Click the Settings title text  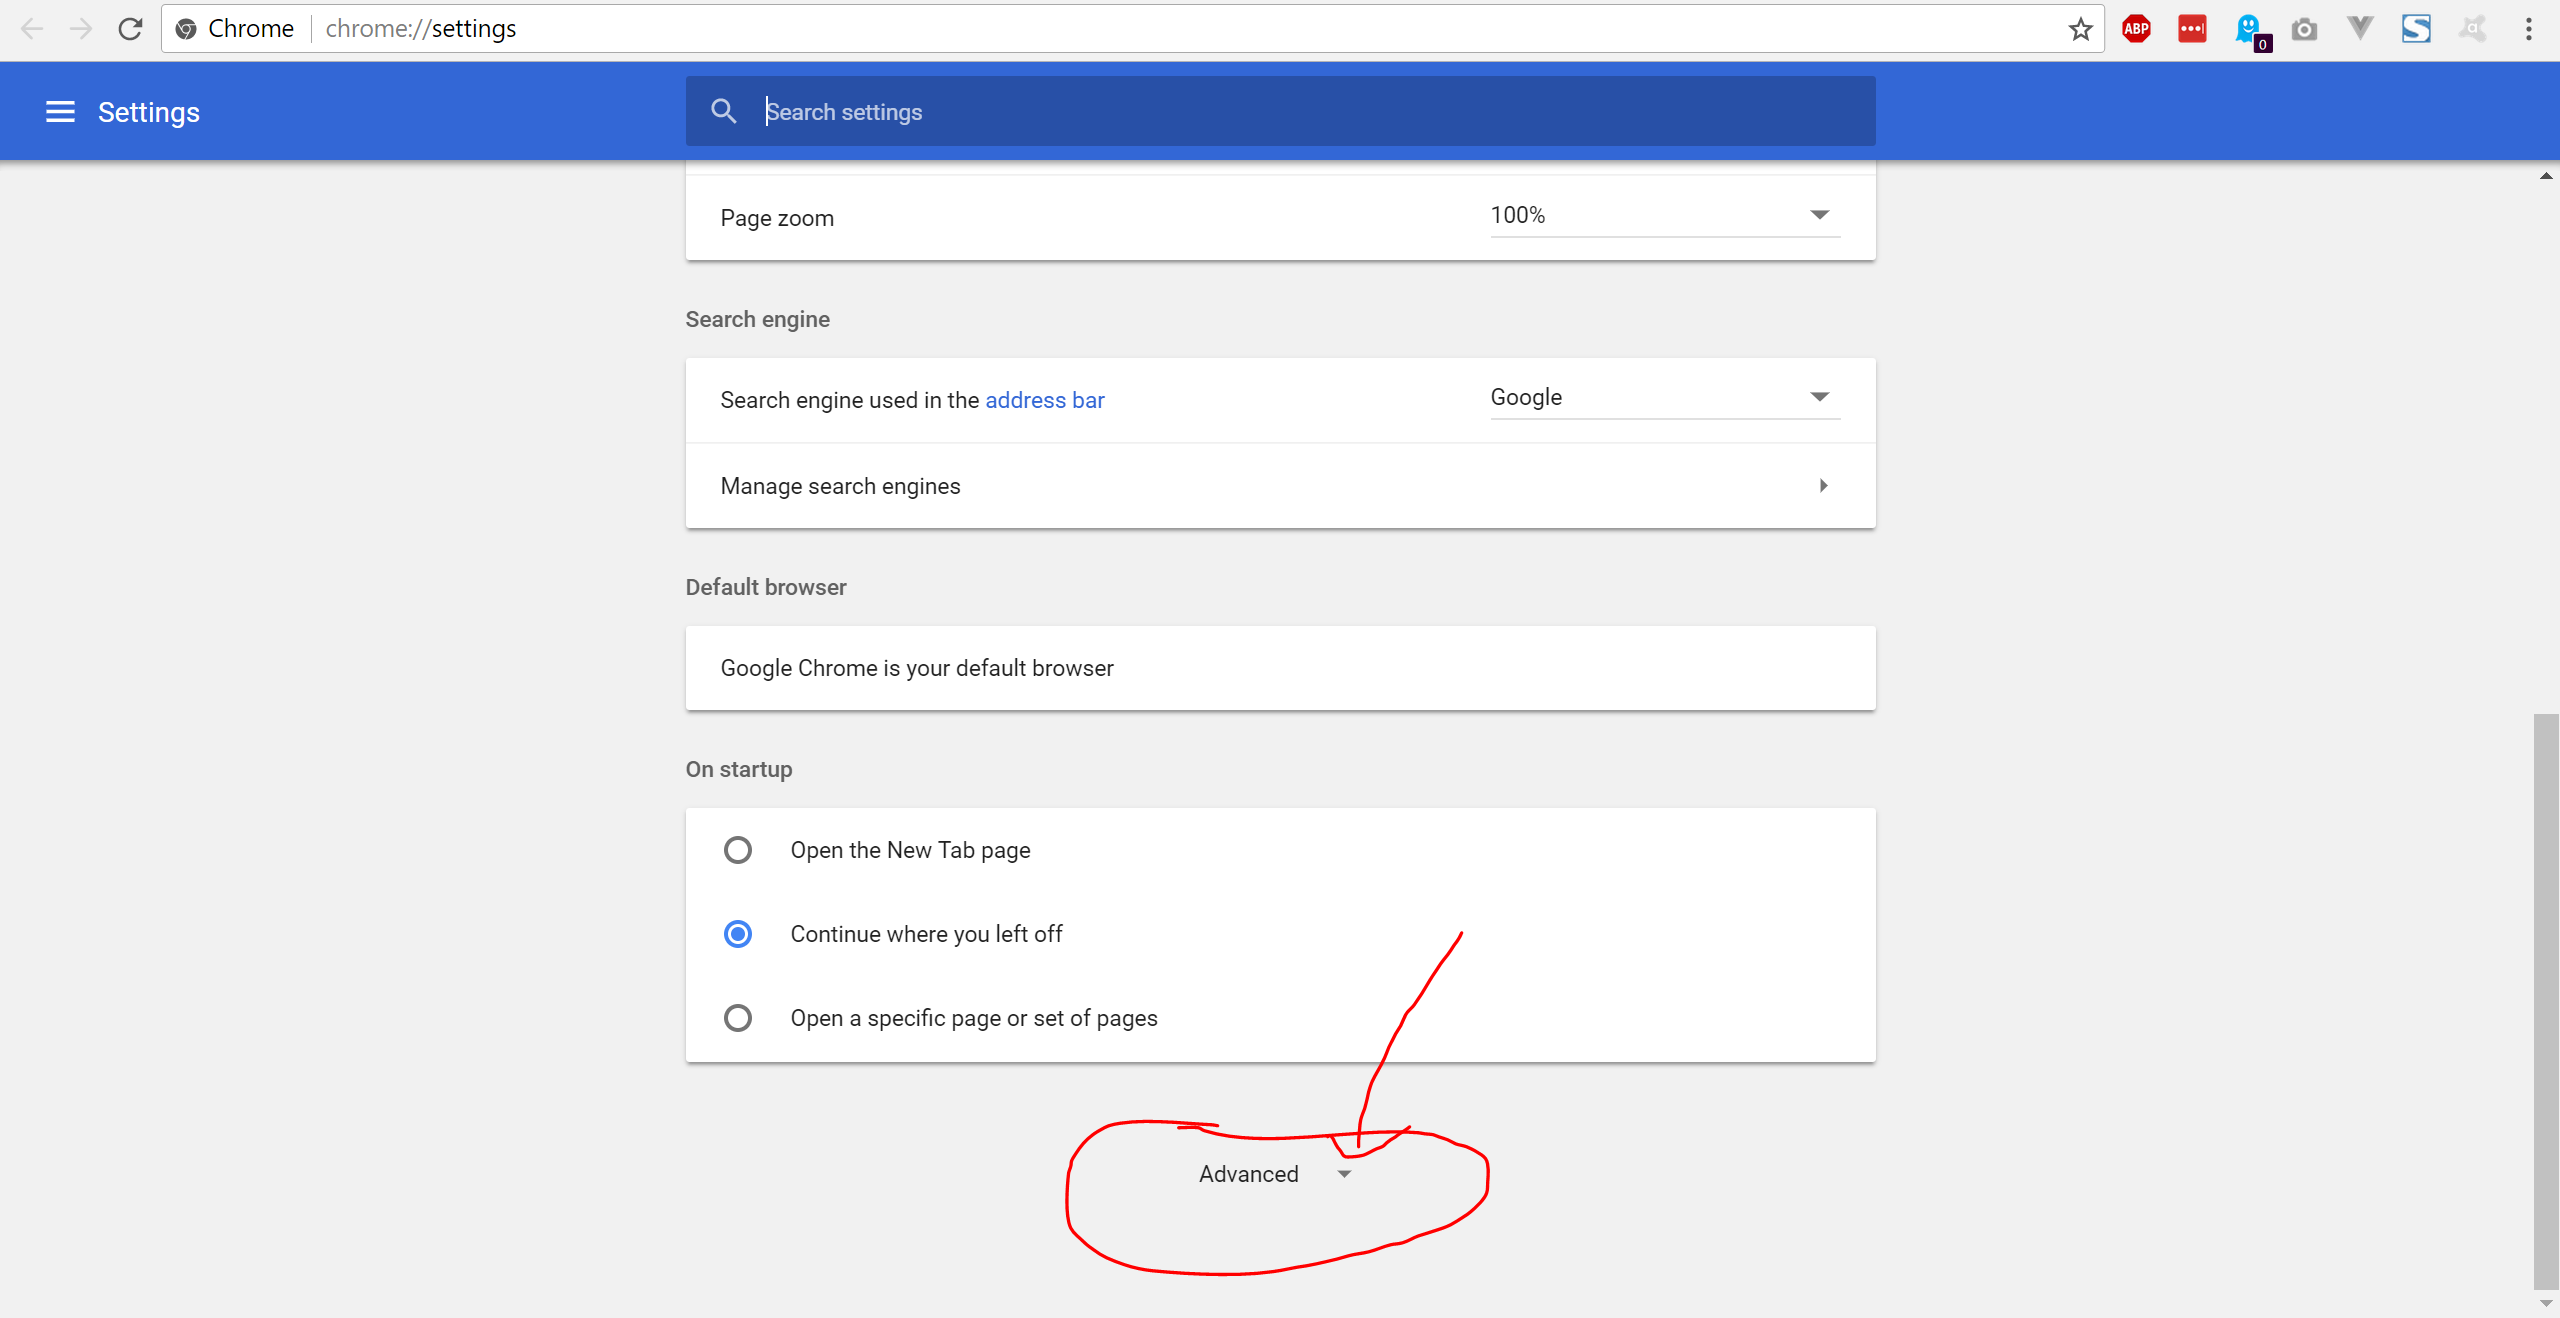149,112
